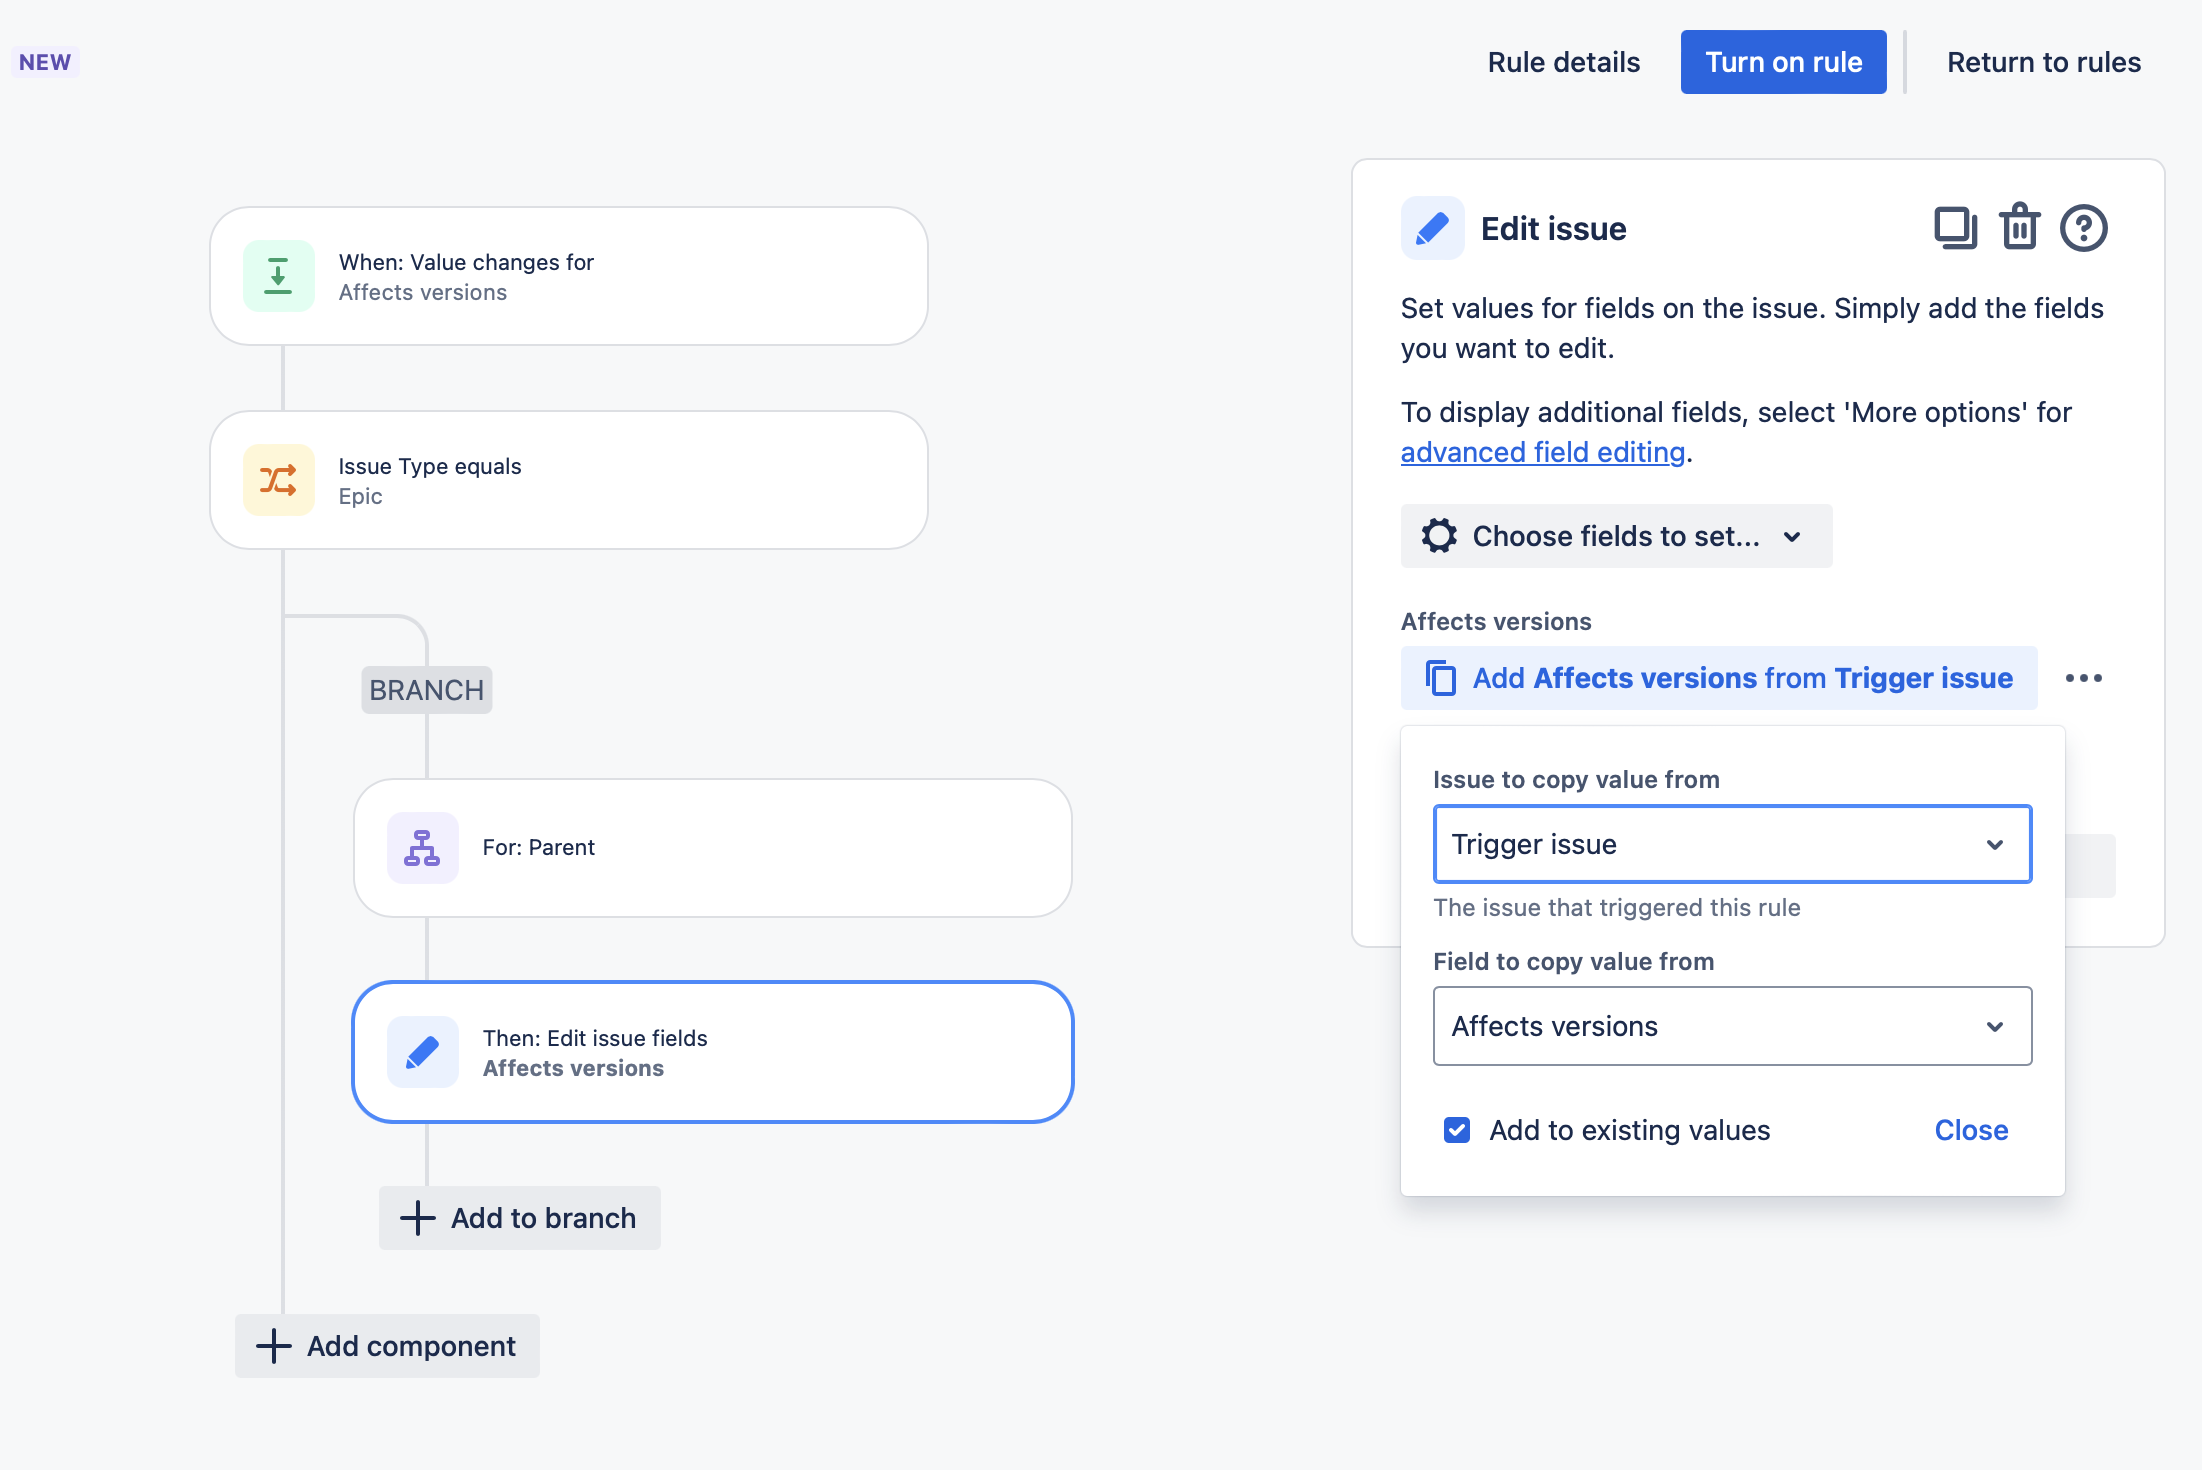Viewport: 2202px width, 1470px height.
Task: Uncheck Add to existing values
Action: 1456,1130
